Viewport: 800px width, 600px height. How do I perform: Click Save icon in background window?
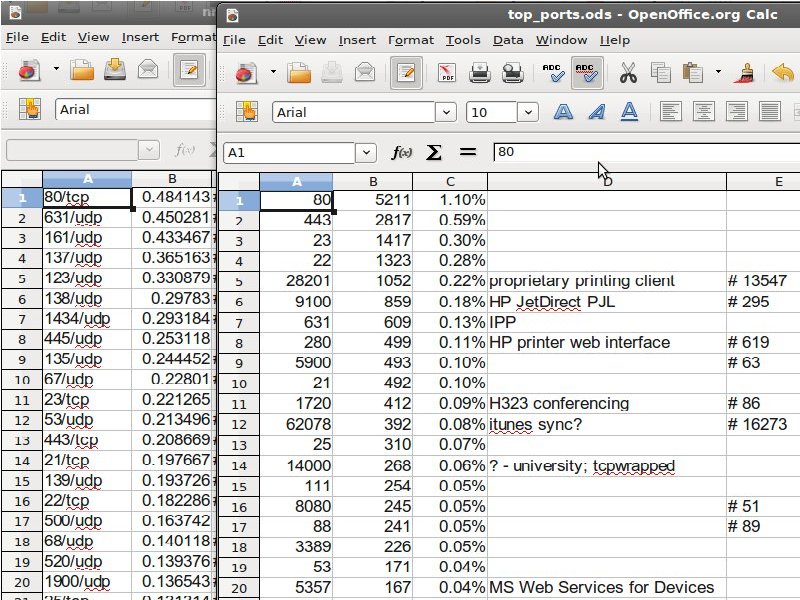coord(115,70)
